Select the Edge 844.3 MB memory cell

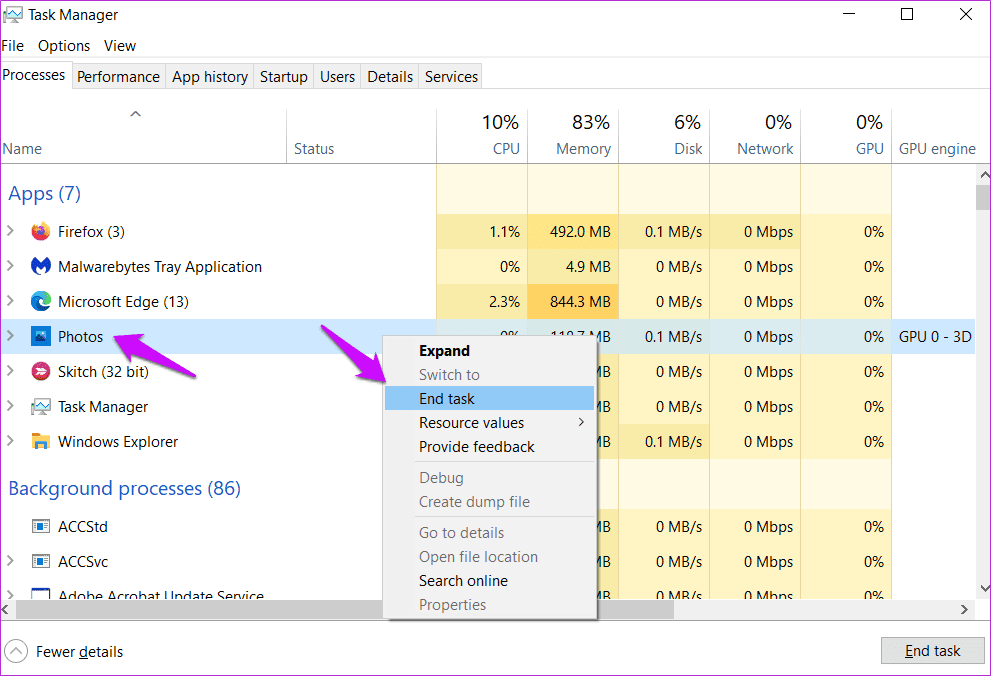click(573, 301)
